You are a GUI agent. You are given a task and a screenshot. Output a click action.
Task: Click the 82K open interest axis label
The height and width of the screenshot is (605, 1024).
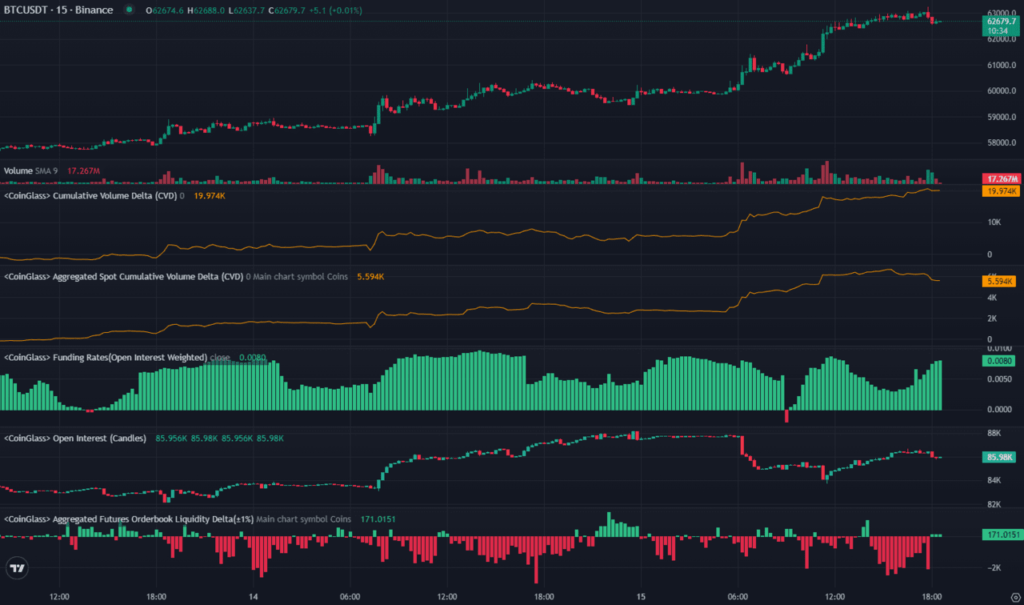[994, 504]
